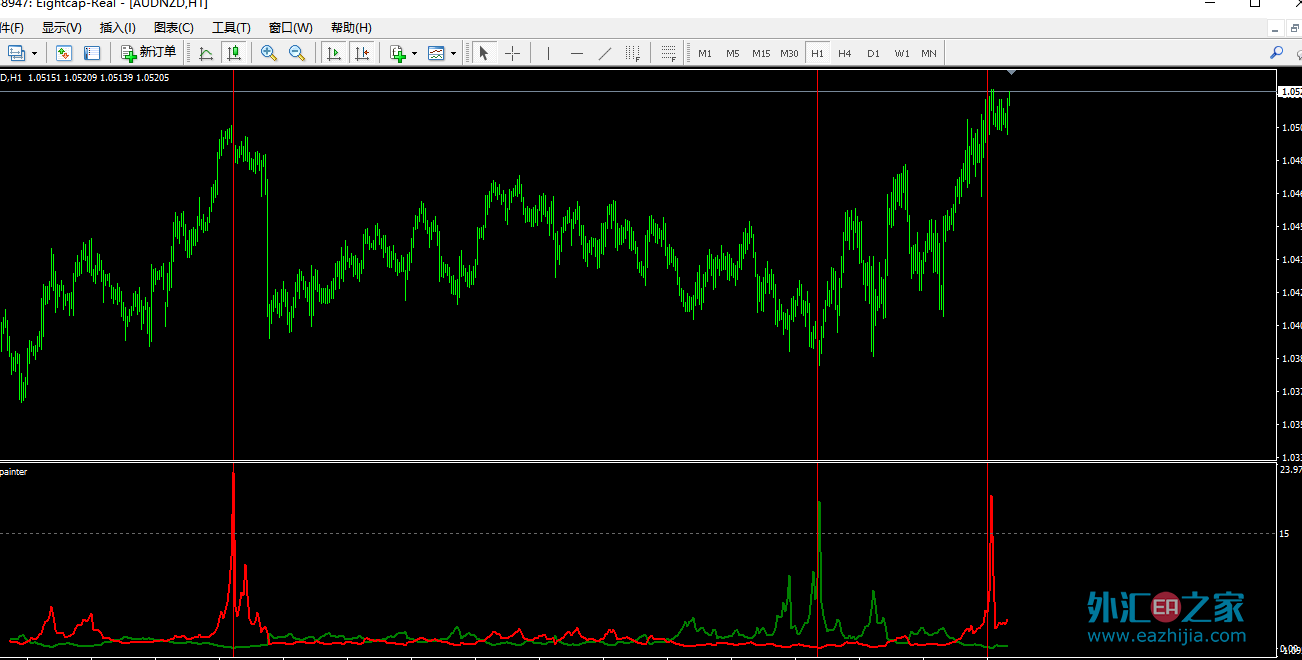Switch to W1 weekly timeframe

pyautogui.click(x=902, y=53)
